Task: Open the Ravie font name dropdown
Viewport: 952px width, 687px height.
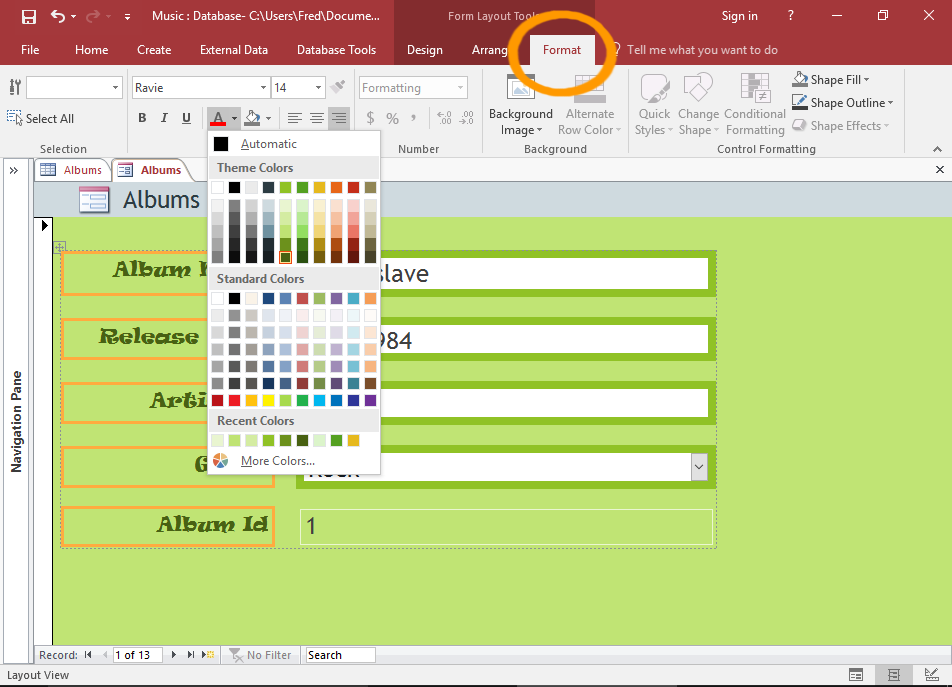Action: point(263,87)
